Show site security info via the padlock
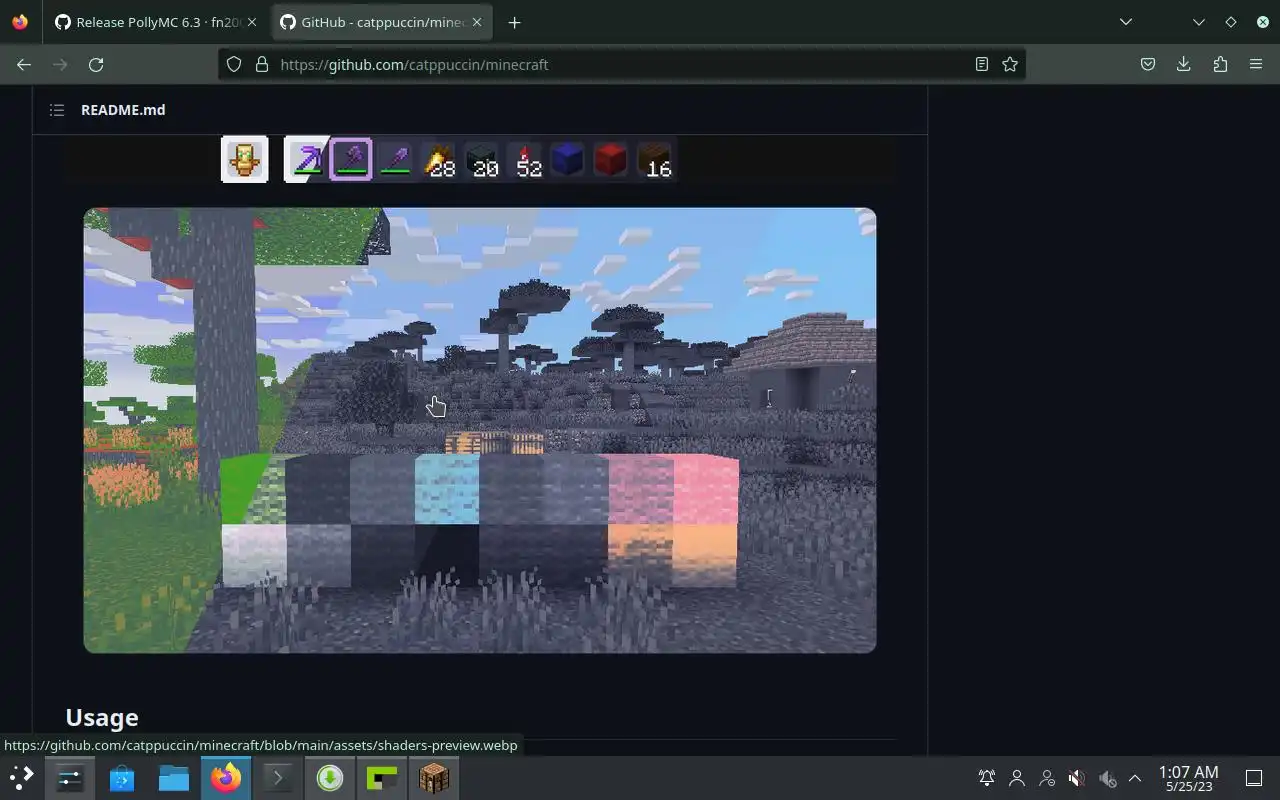This screenshot has height=800, width=1280. point(262,64)
